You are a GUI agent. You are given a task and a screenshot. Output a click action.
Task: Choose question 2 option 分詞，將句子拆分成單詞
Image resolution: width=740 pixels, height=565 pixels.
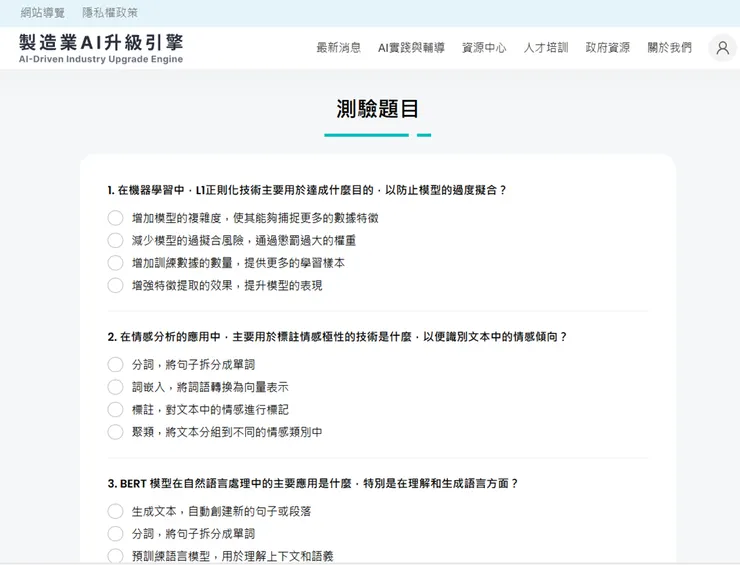click(115, 364)
